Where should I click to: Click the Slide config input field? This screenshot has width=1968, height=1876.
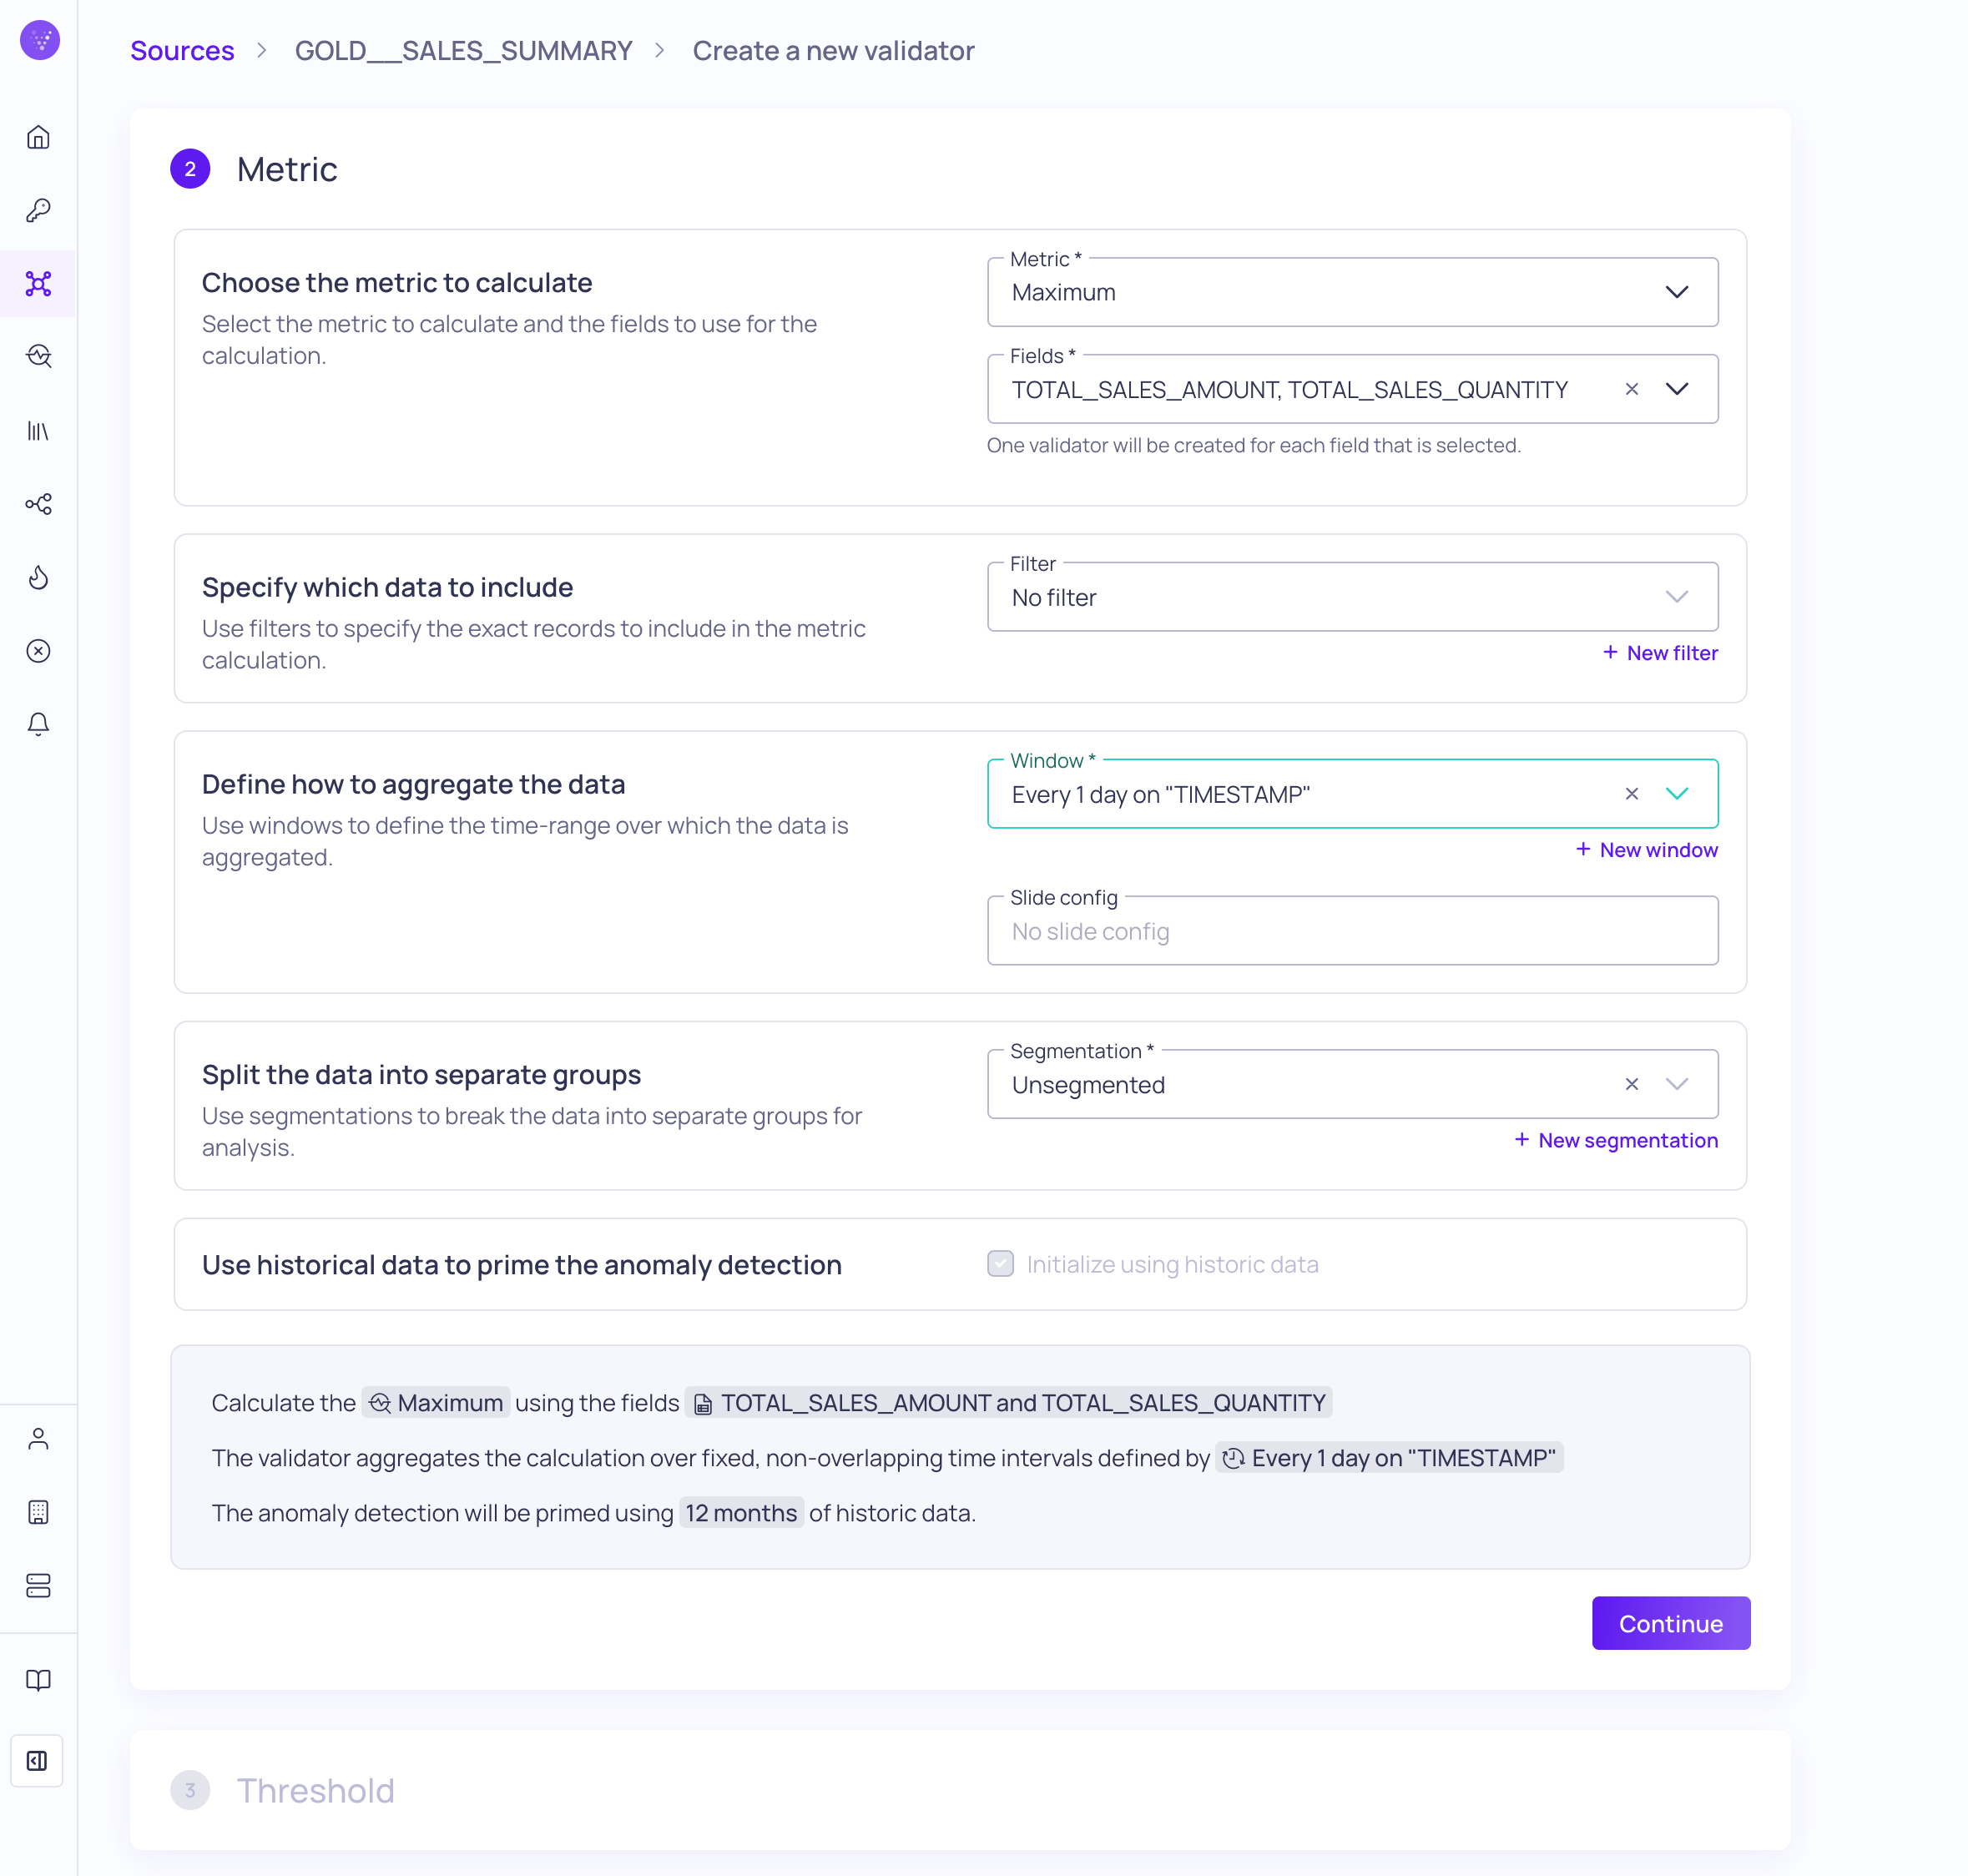coord(1351,931)
